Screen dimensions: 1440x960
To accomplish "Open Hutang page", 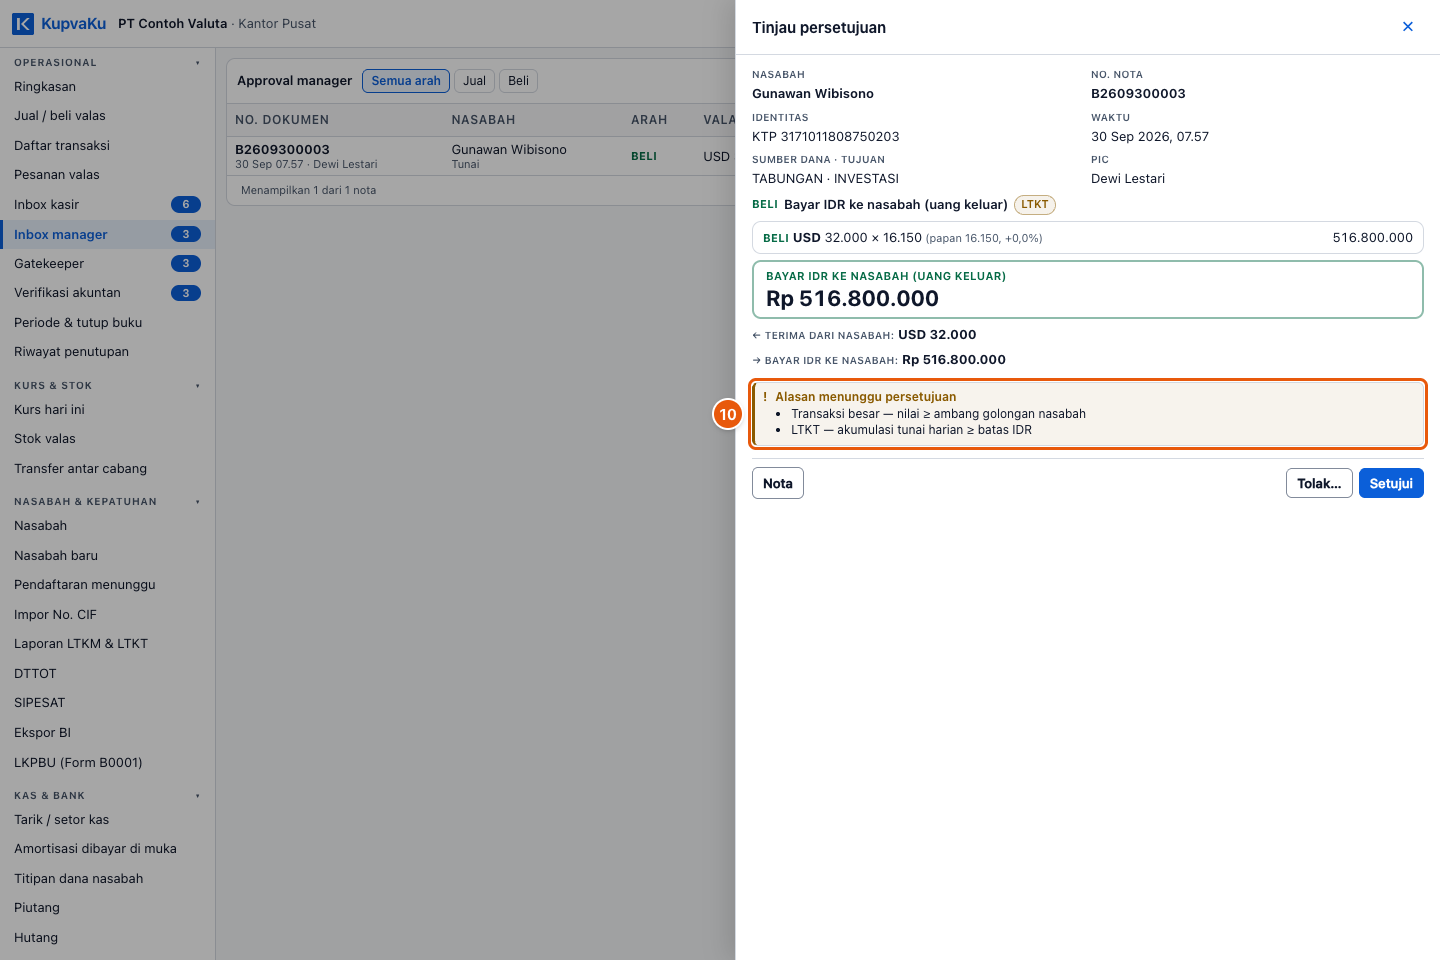I will point(107,938).
